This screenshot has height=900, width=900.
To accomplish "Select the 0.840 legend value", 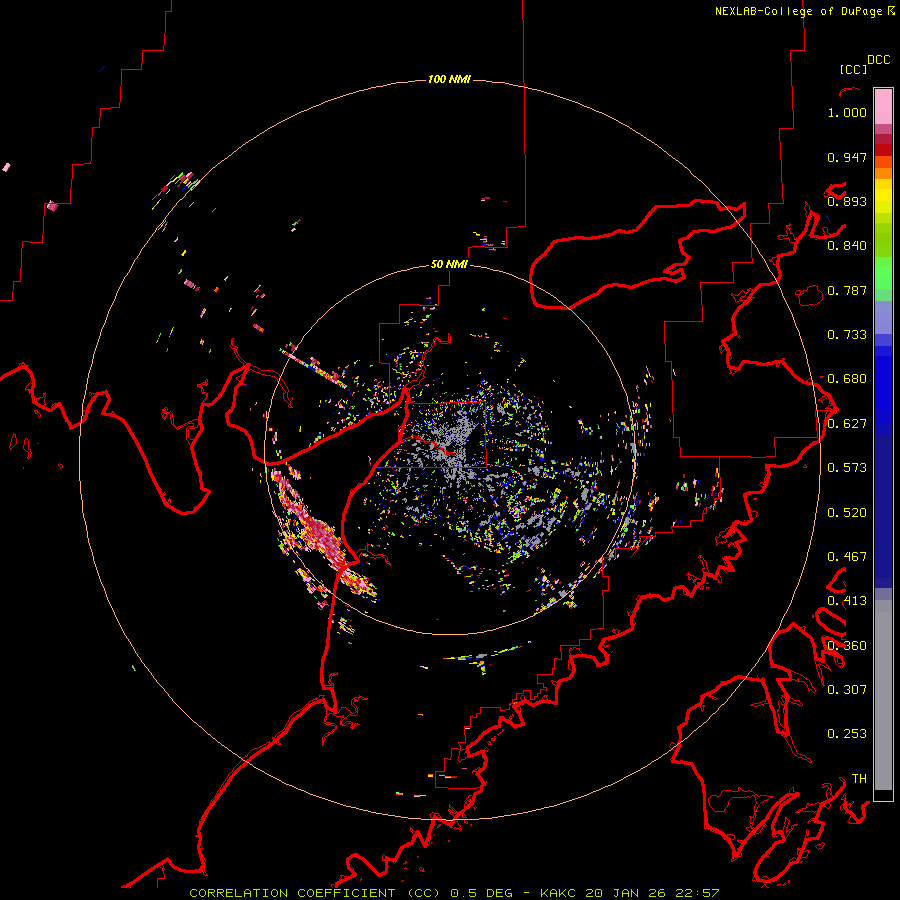I will click(x=847, y=246).
